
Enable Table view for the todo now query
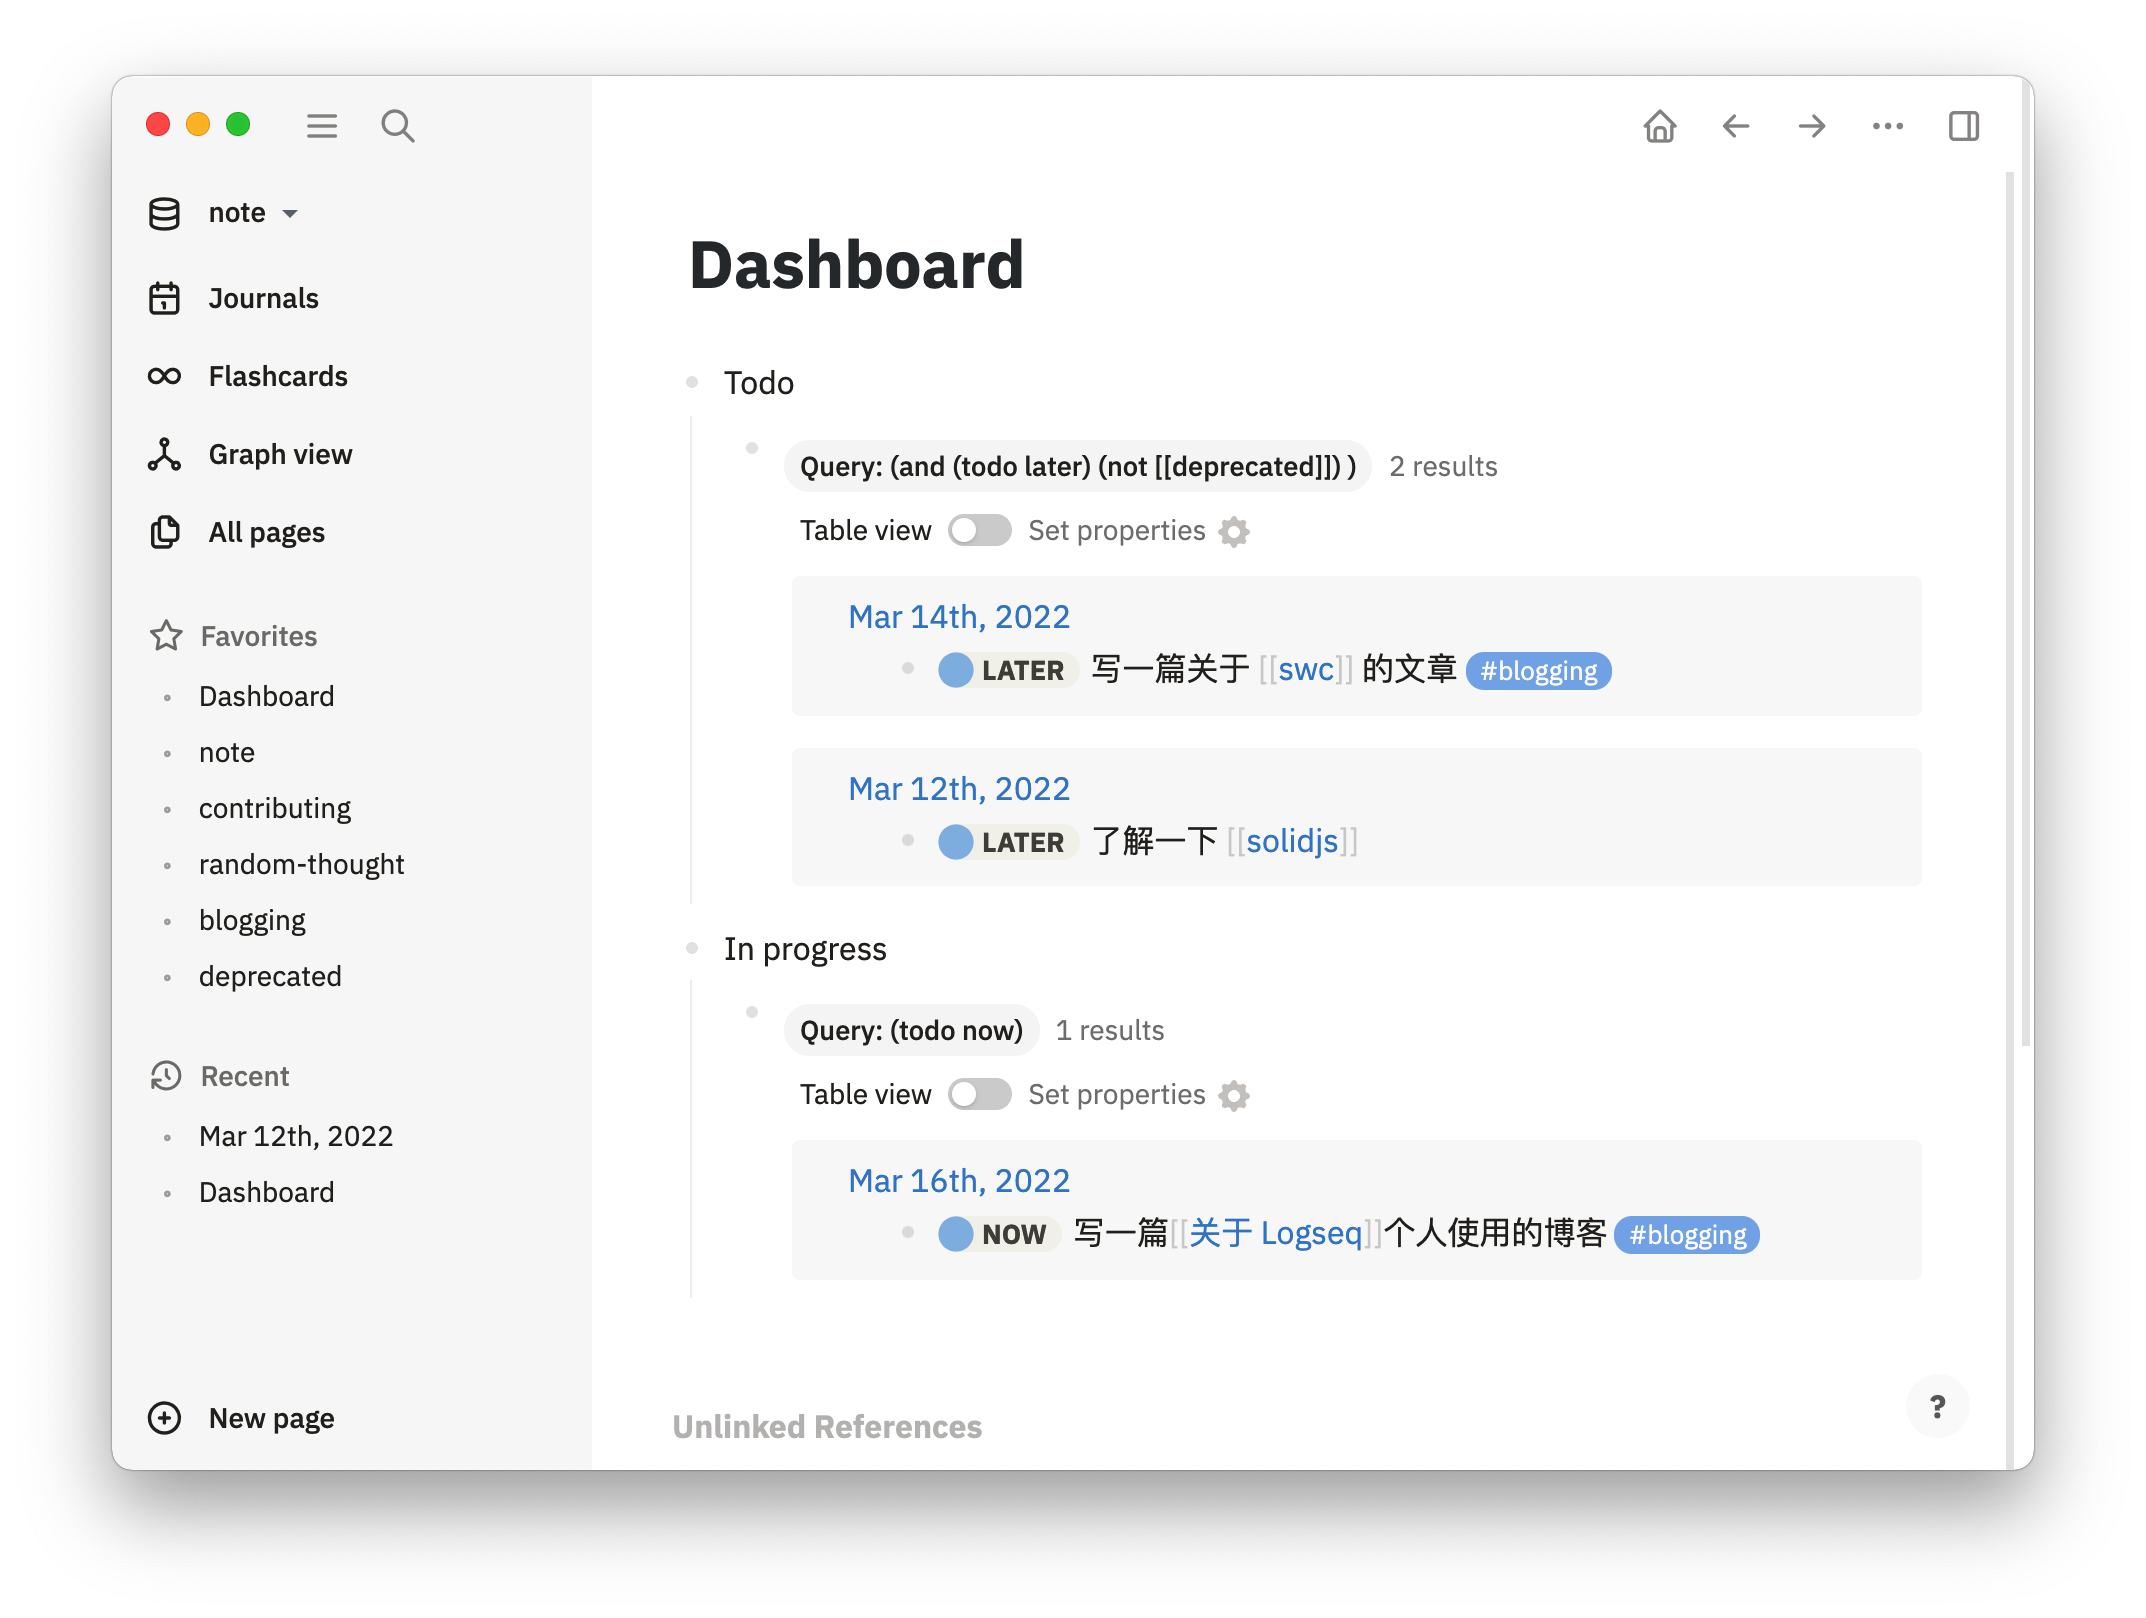point(979,1095)
